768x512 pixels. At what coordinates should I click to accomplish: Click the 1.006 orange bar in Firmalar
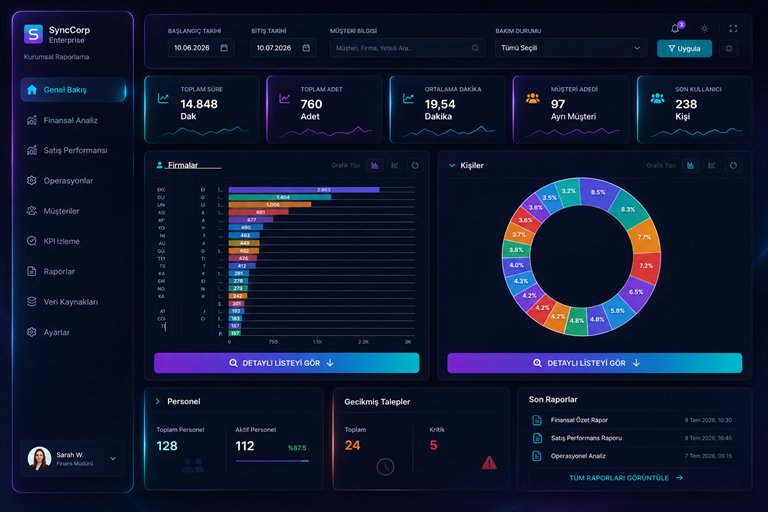pyautogui.click(x=270, y=205)
